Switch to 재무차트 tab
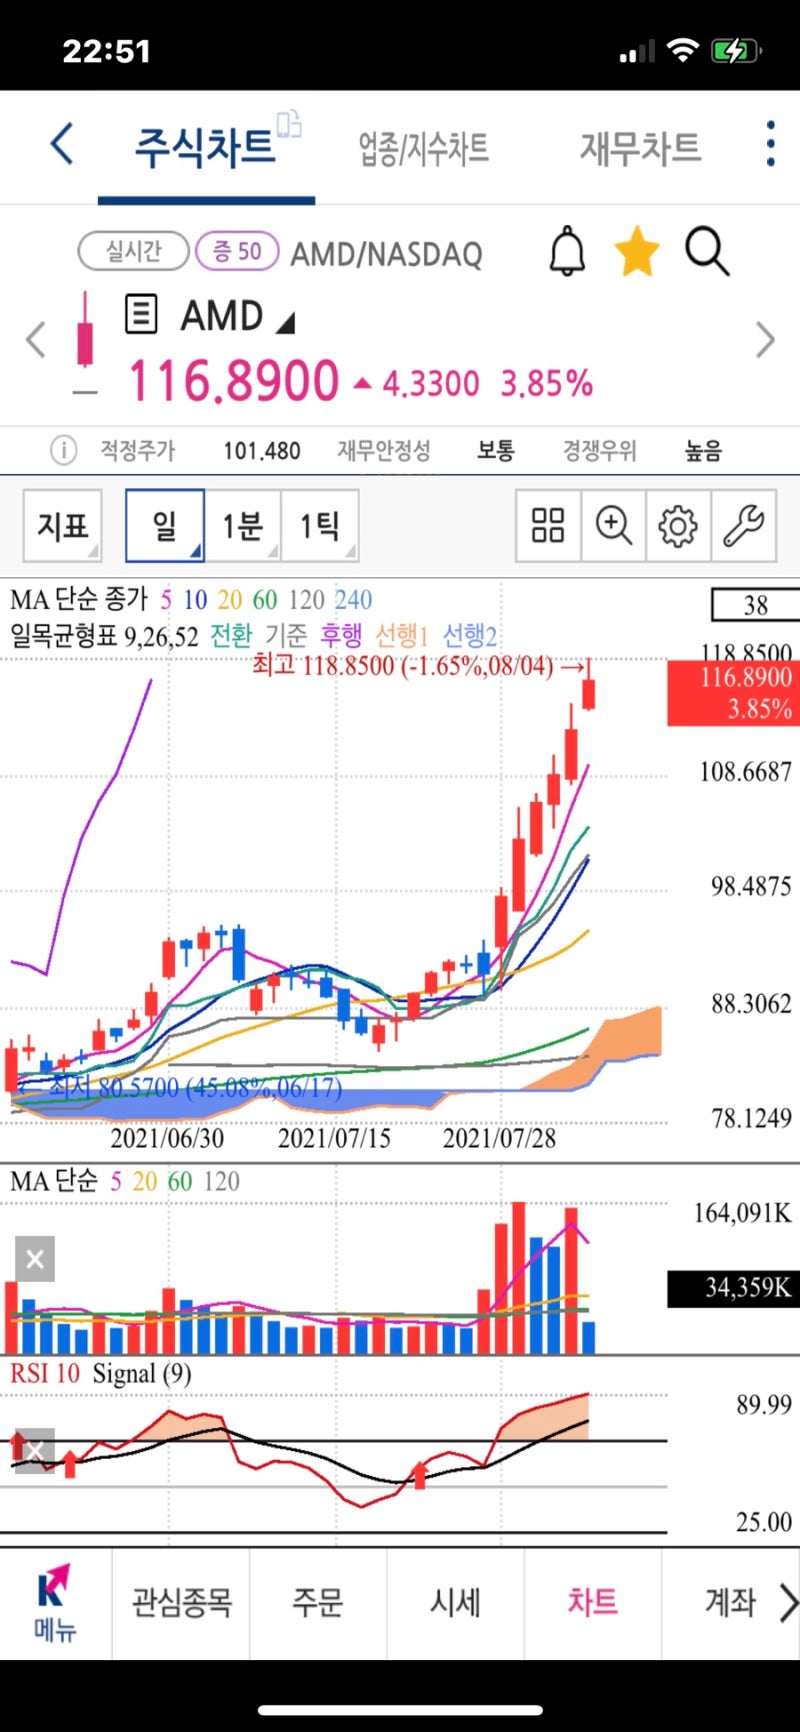 (x=640, y=148)
